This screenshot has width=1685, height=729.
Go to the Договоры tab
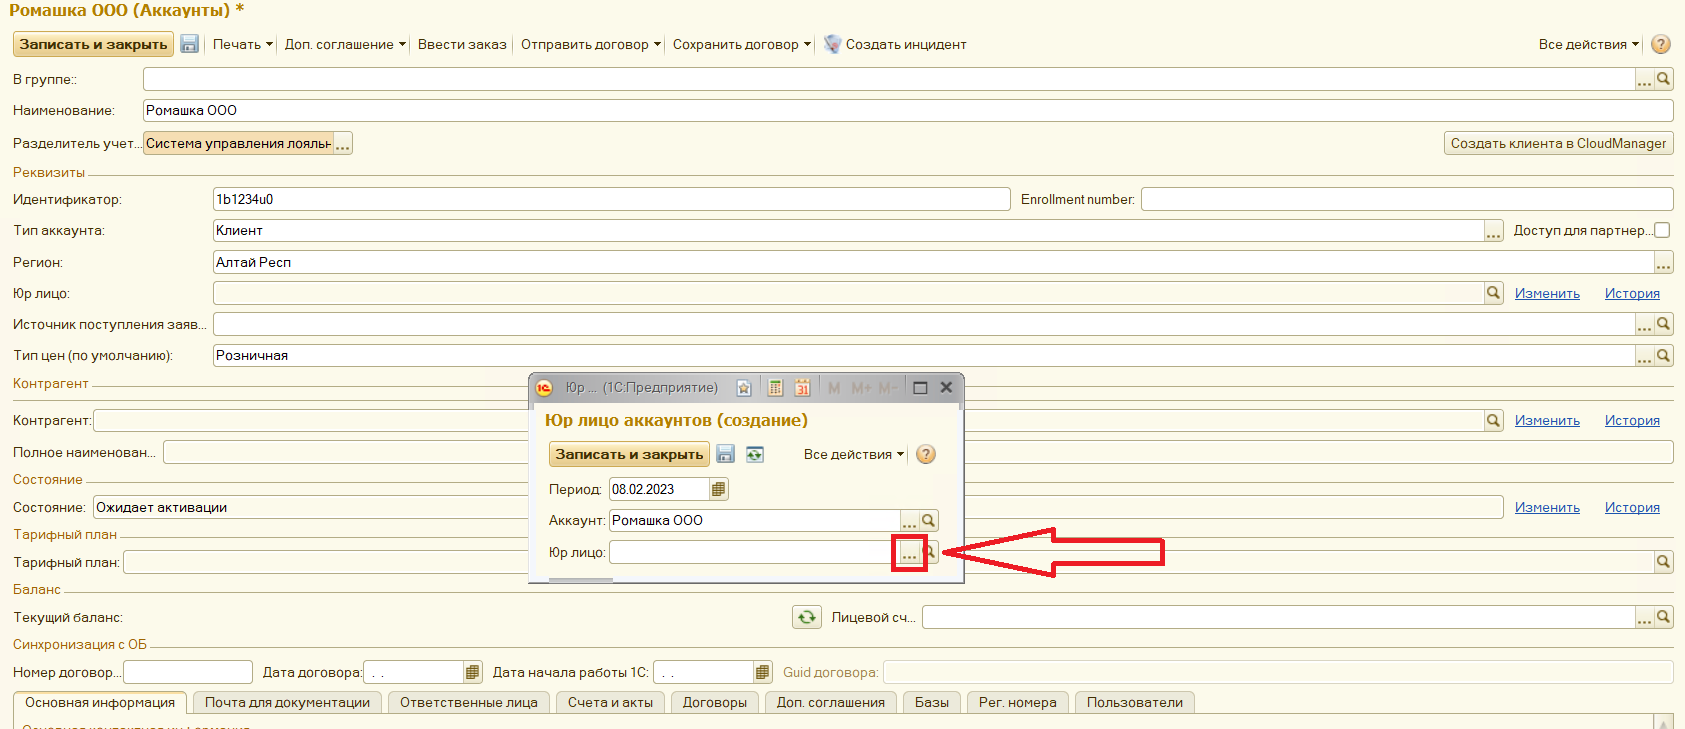(715, 703)
